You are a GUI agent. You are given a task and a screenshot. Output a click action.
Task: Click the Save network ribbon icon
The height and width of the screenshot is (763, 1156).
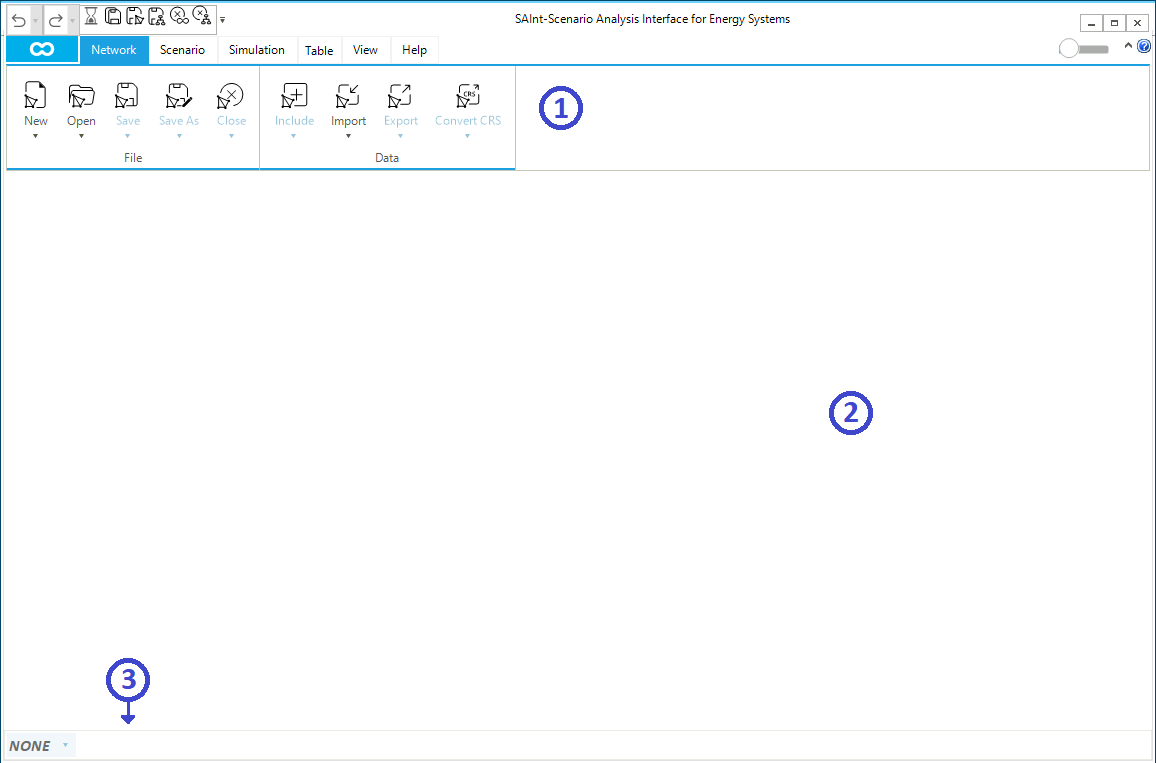[128, 96]
